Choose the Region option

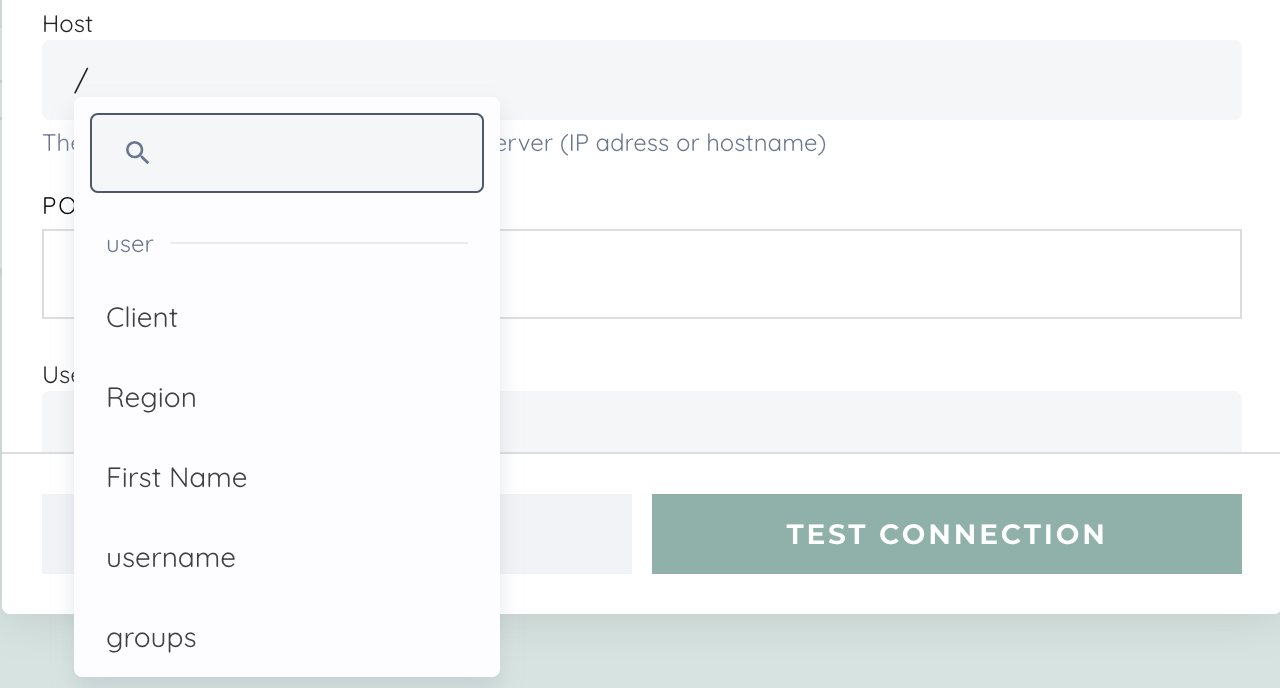151,398
